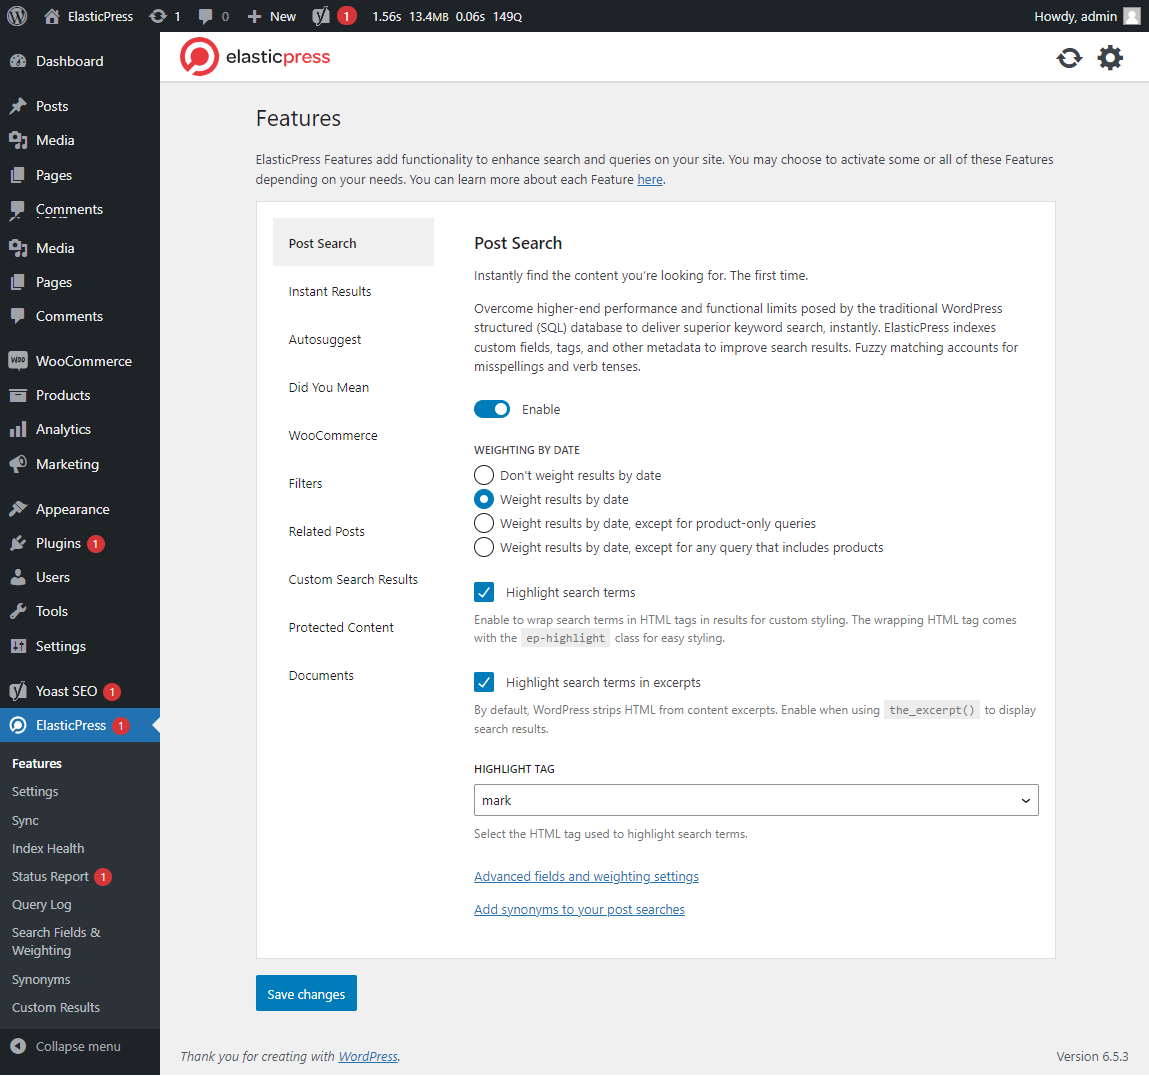Viewport: 1149px width, 1076px height.
Task: Select Don't weight results by date
Action: (484, 475)
